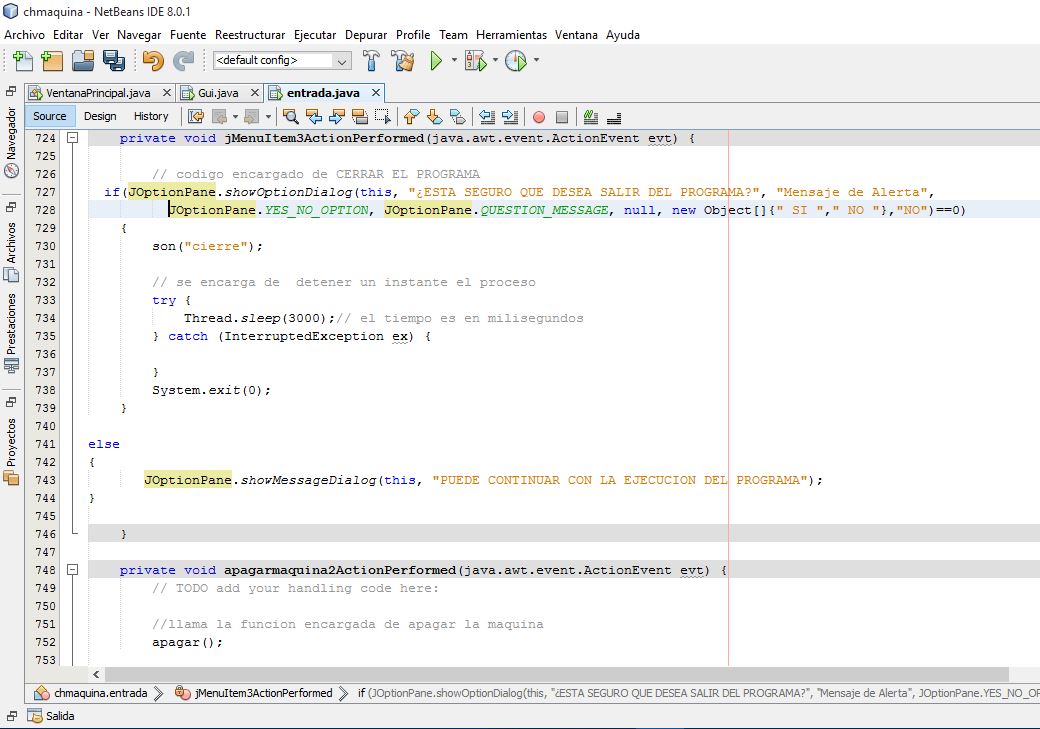Click the Profile Project icon
Viewport: 1040px width, 729px height.
tap(515, 60)
